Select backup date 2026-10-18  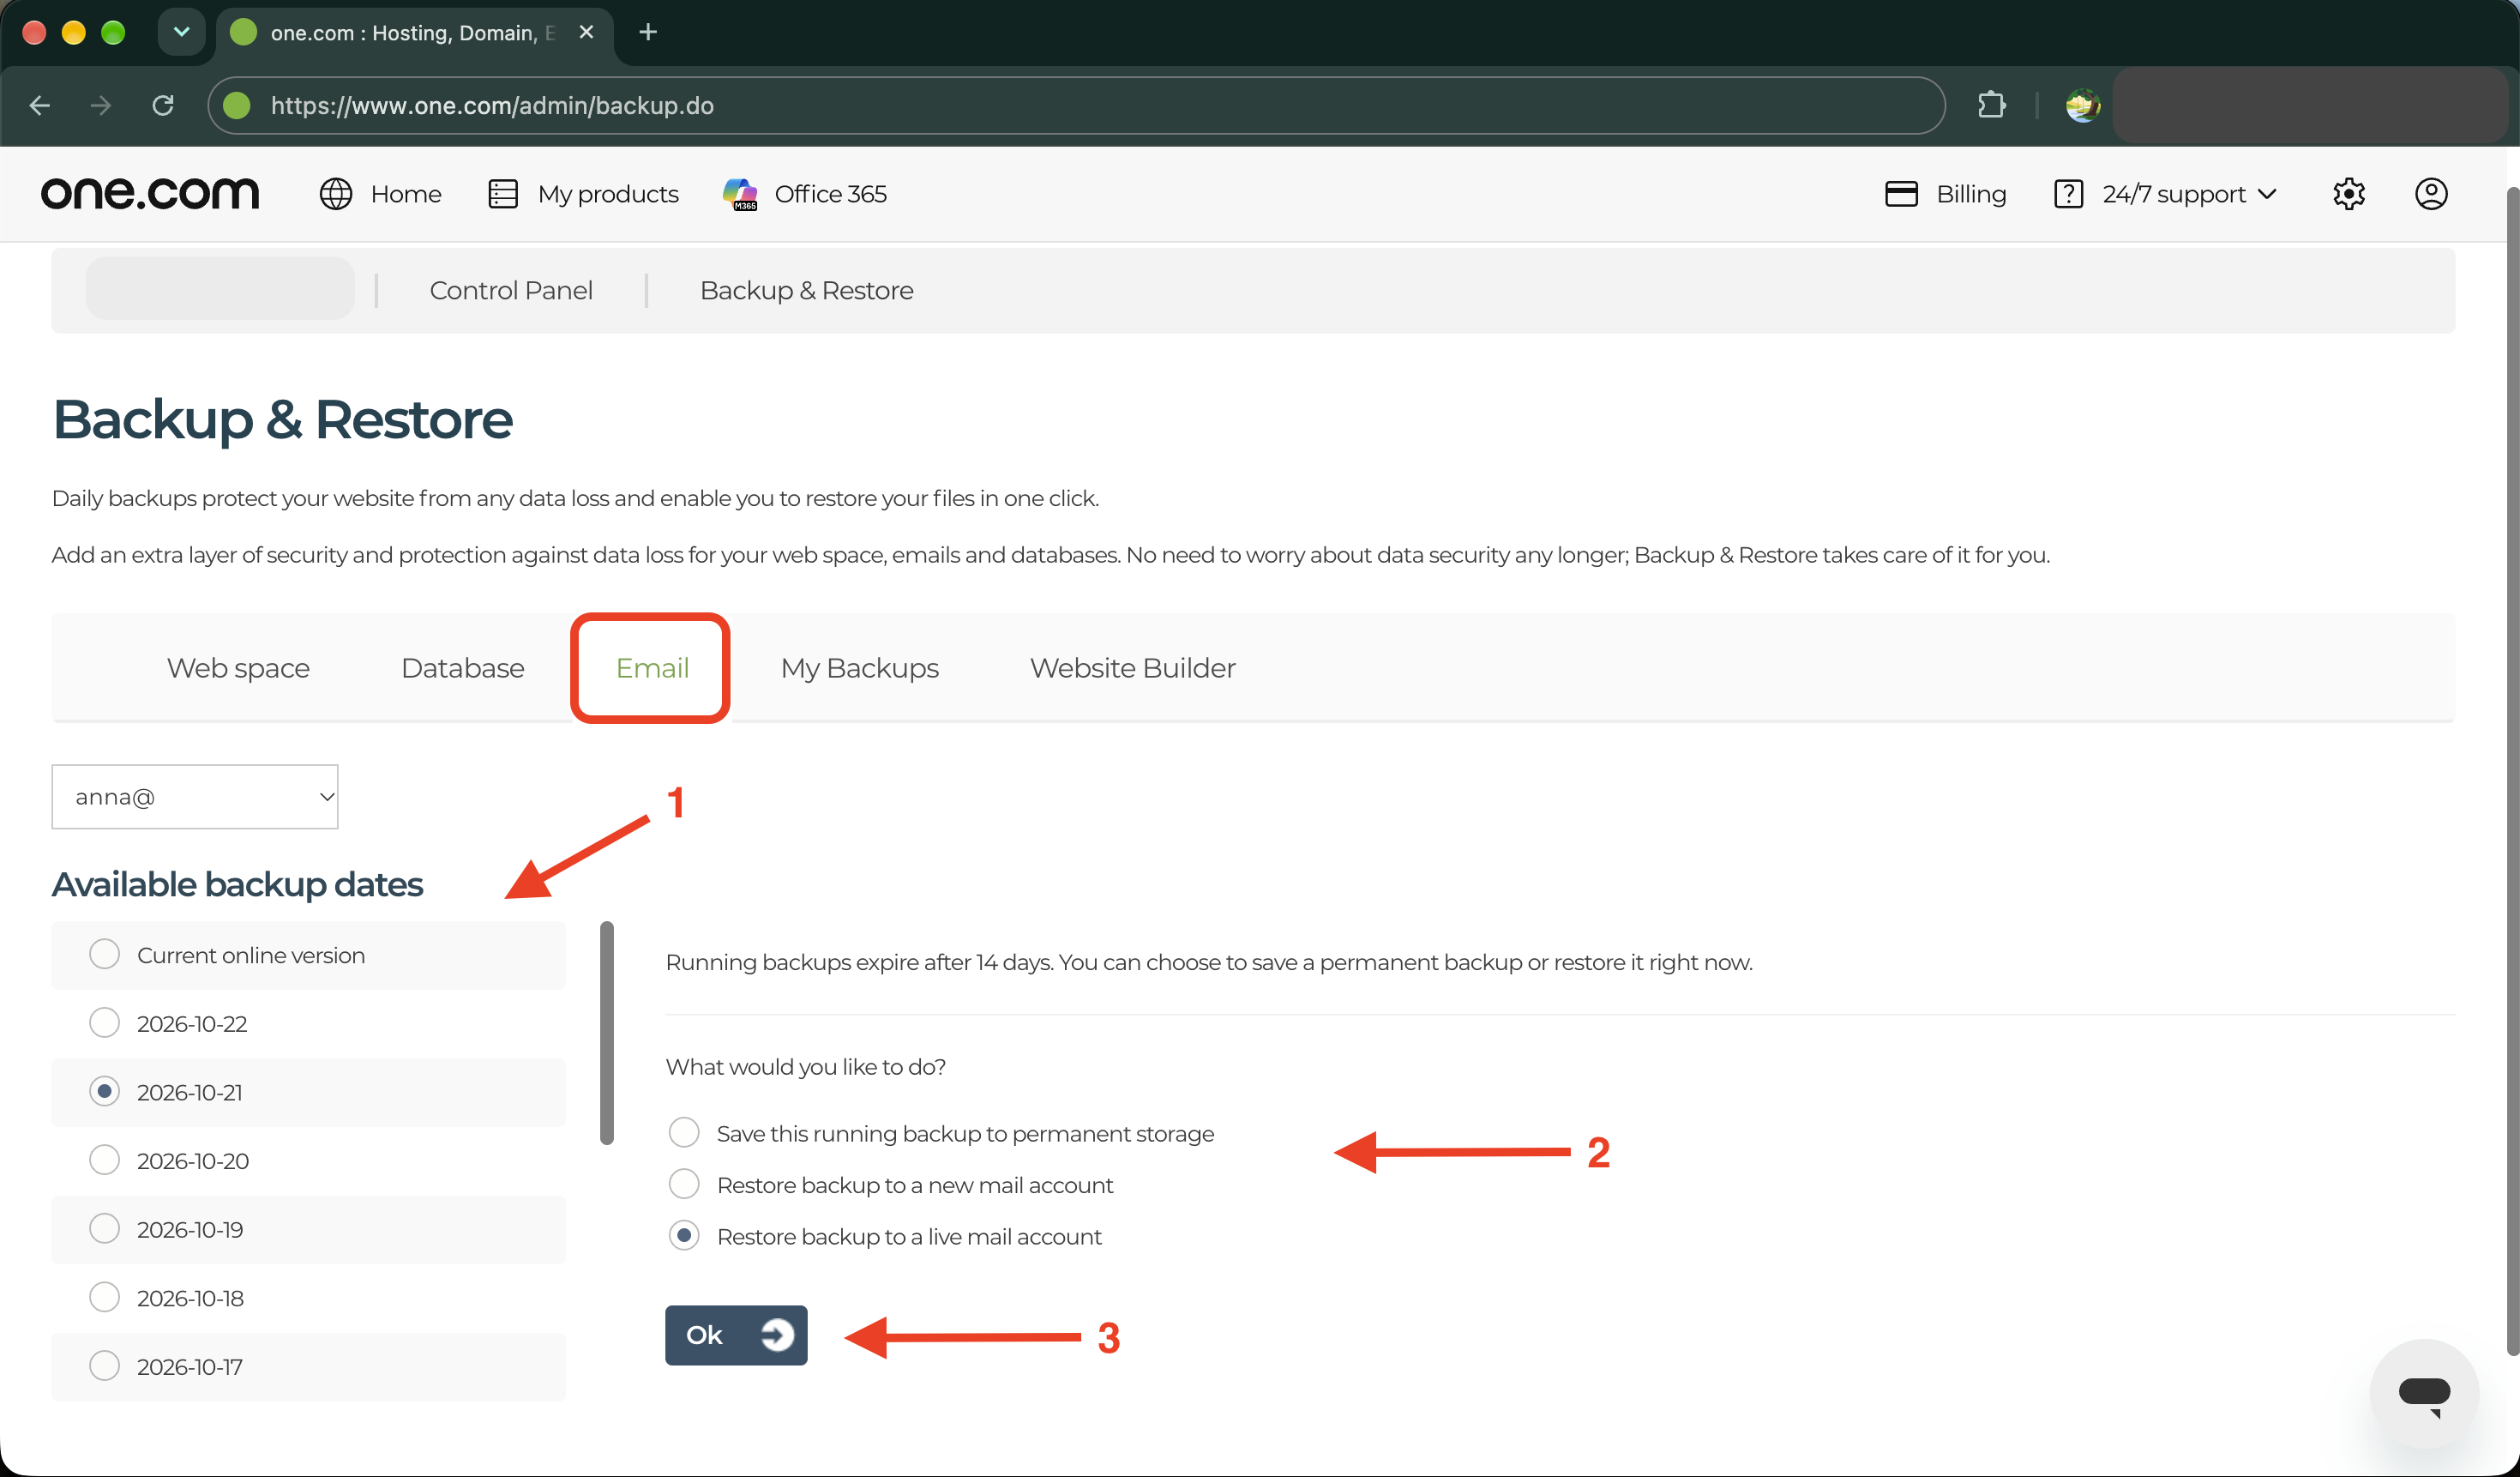(104, 1297)
